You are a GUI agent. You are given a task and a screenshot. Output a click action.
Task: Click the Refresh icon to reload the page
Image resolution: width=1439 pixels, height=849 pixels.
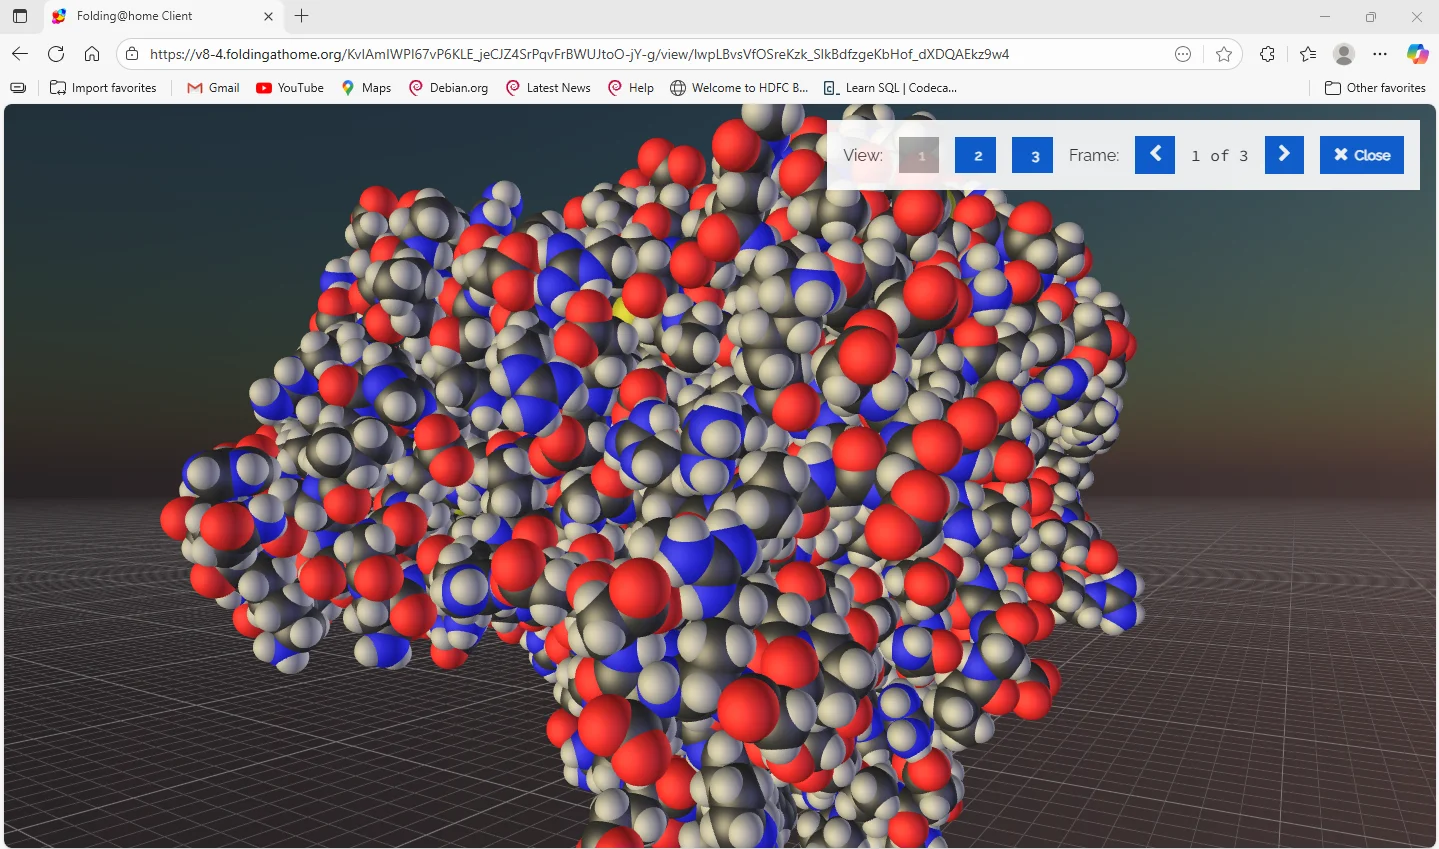[56, 54]
